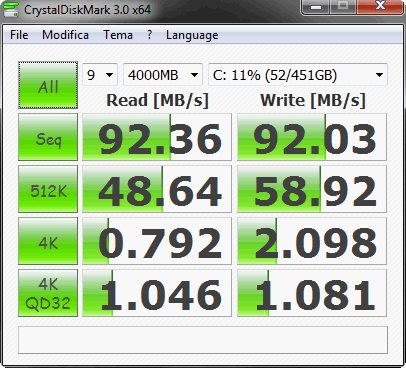Image resolution: width=406 pixels, height=368 pixels.
Task: Start the 4K benchmark test
Action: point(48,241)
